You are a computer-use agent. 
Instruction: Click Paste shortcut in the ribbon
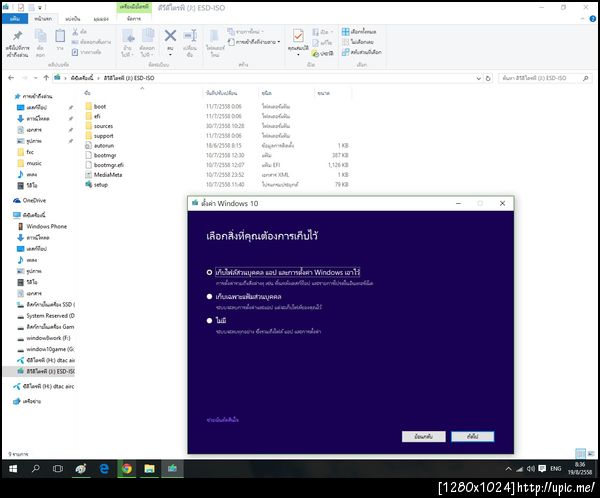pyautogui.click(x=86, y=52)
